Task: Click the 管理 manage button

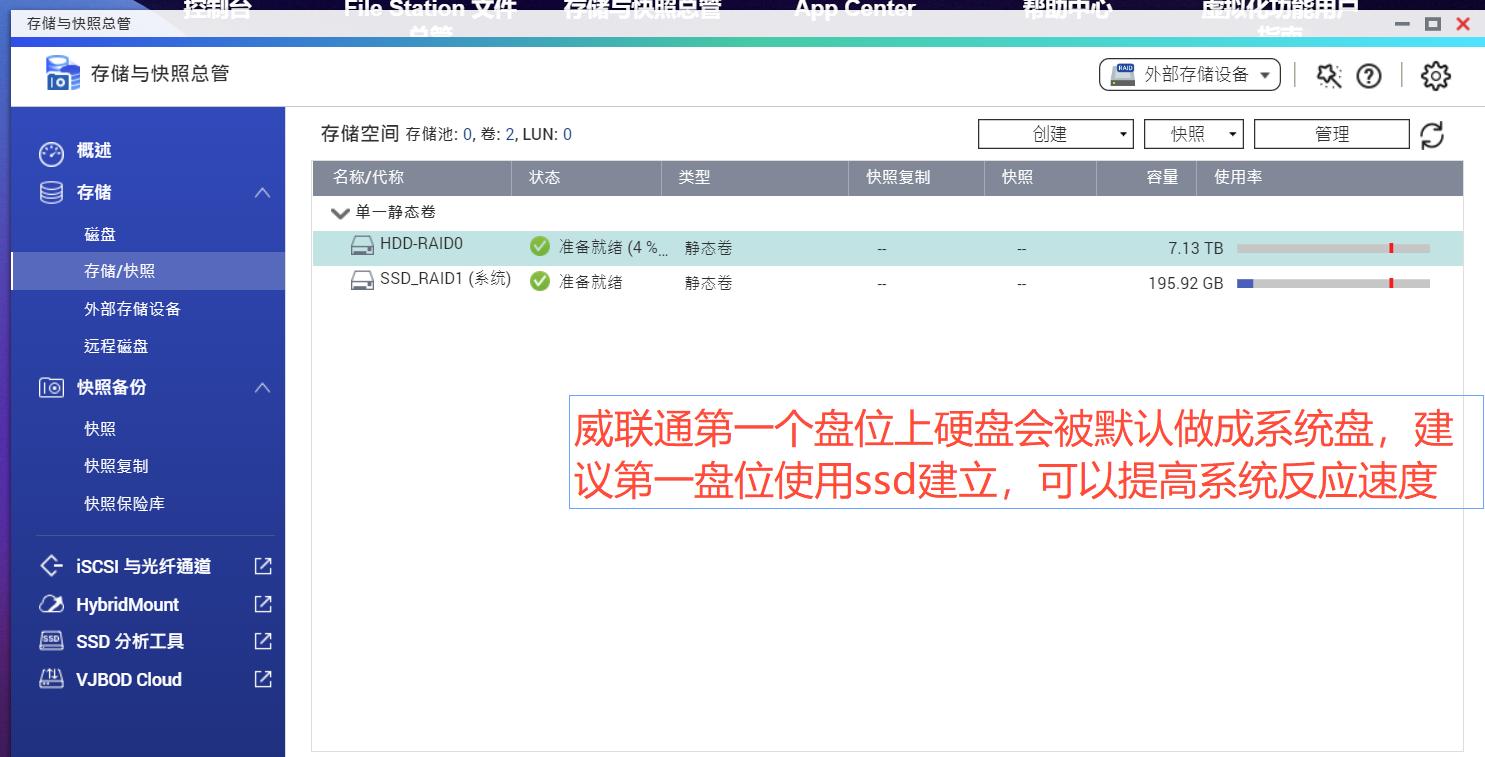Action: [x=1331, y=133]
